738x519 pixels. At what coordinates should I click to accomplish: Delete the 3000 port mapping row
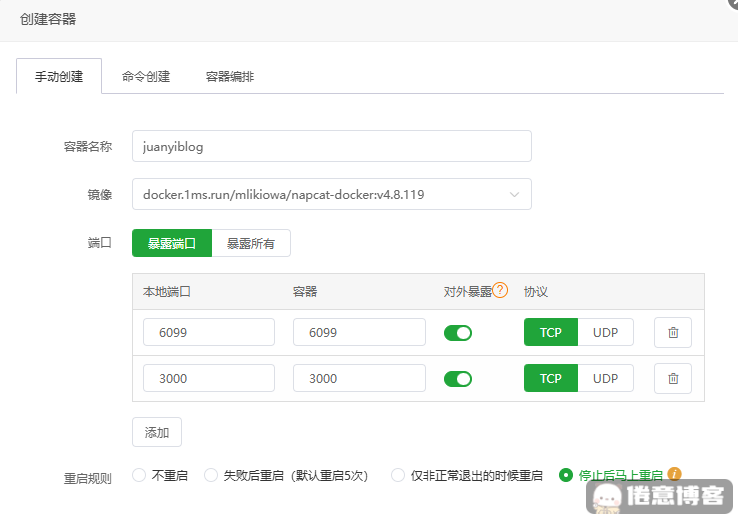tap(673, 378)
